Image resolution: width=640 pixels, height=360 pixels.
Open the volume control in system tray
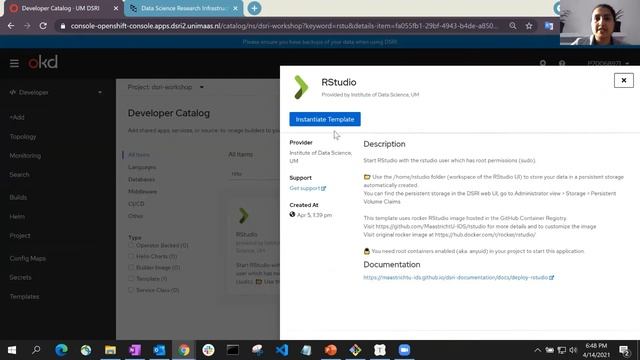[573, 350]
